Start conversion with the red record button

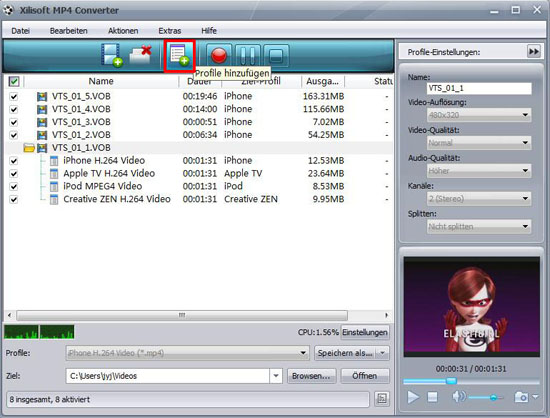click(219, 56)
